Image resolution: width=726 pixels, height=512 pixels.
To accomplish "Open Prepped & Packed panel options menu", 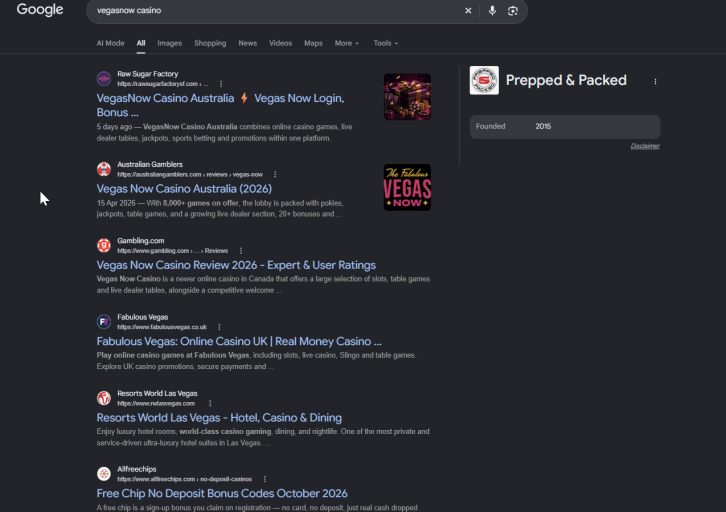I will pyautogui.click(x=655, y=81).
